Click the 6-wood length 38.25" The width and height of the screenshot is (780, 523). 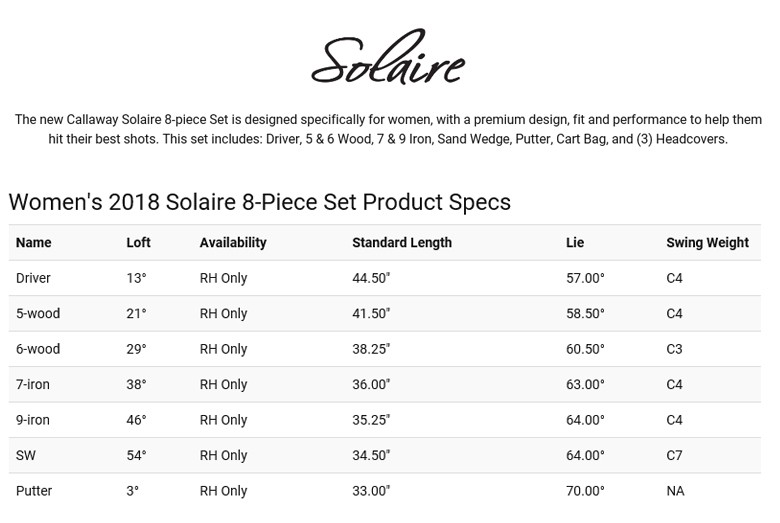(x=371, y=349)
